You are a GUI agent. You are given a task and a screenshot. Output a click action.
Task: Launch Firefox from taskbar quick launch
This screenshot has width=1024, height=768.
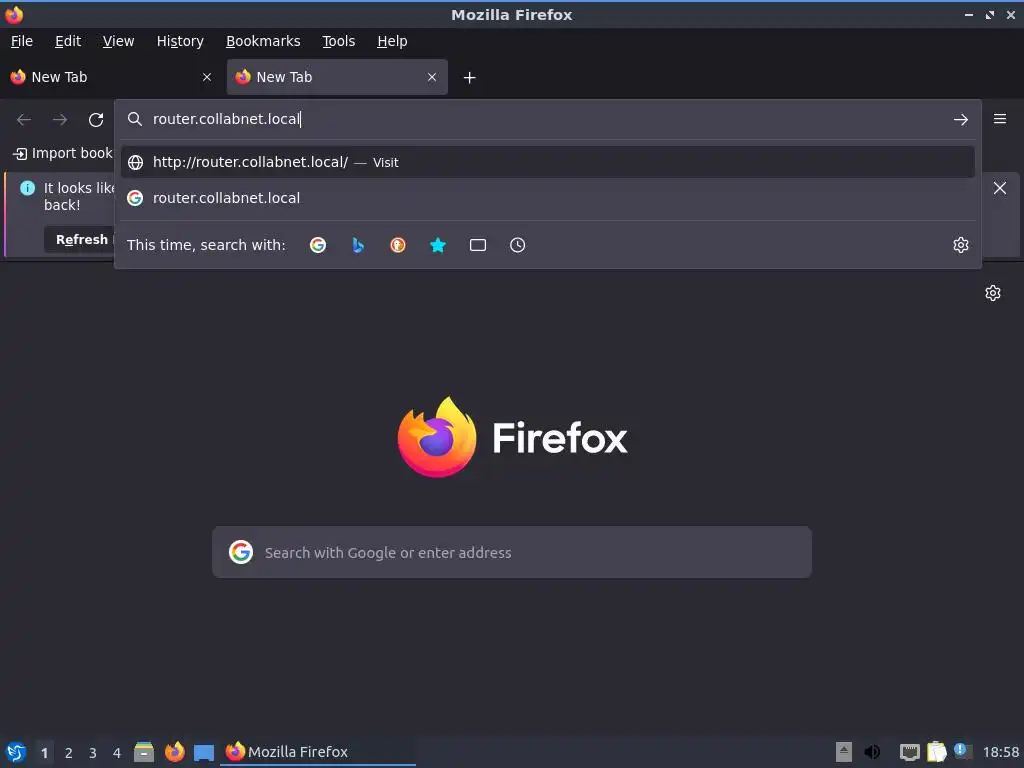(174, 752)
